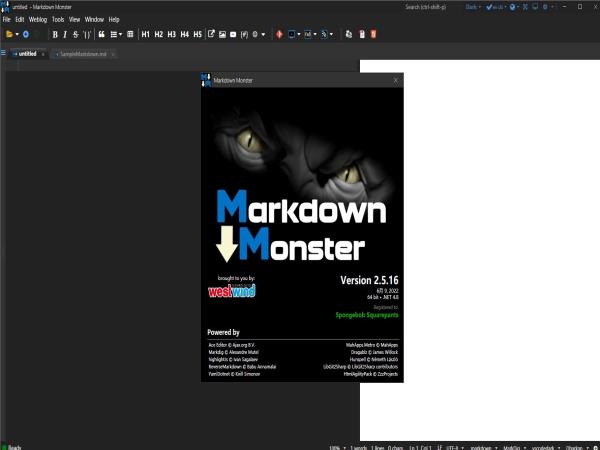The width and height of the screenshot is (600, 450).
Task: Toggle the sidebar hamburger icon left of tabs
Action: (3, 53)
